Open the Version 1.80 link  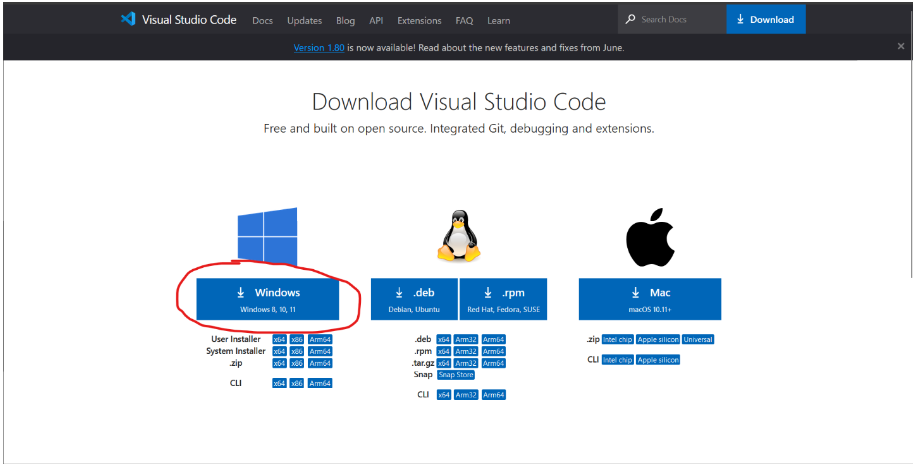pyautogui.click(x=319, y=48)
